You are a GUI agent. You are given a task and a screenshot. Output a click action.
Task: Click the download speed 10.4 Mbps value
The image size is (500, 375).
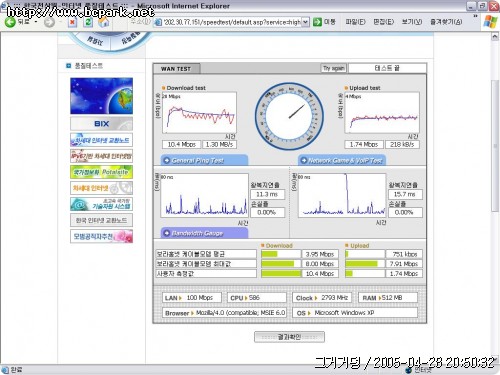coord(181,145)
